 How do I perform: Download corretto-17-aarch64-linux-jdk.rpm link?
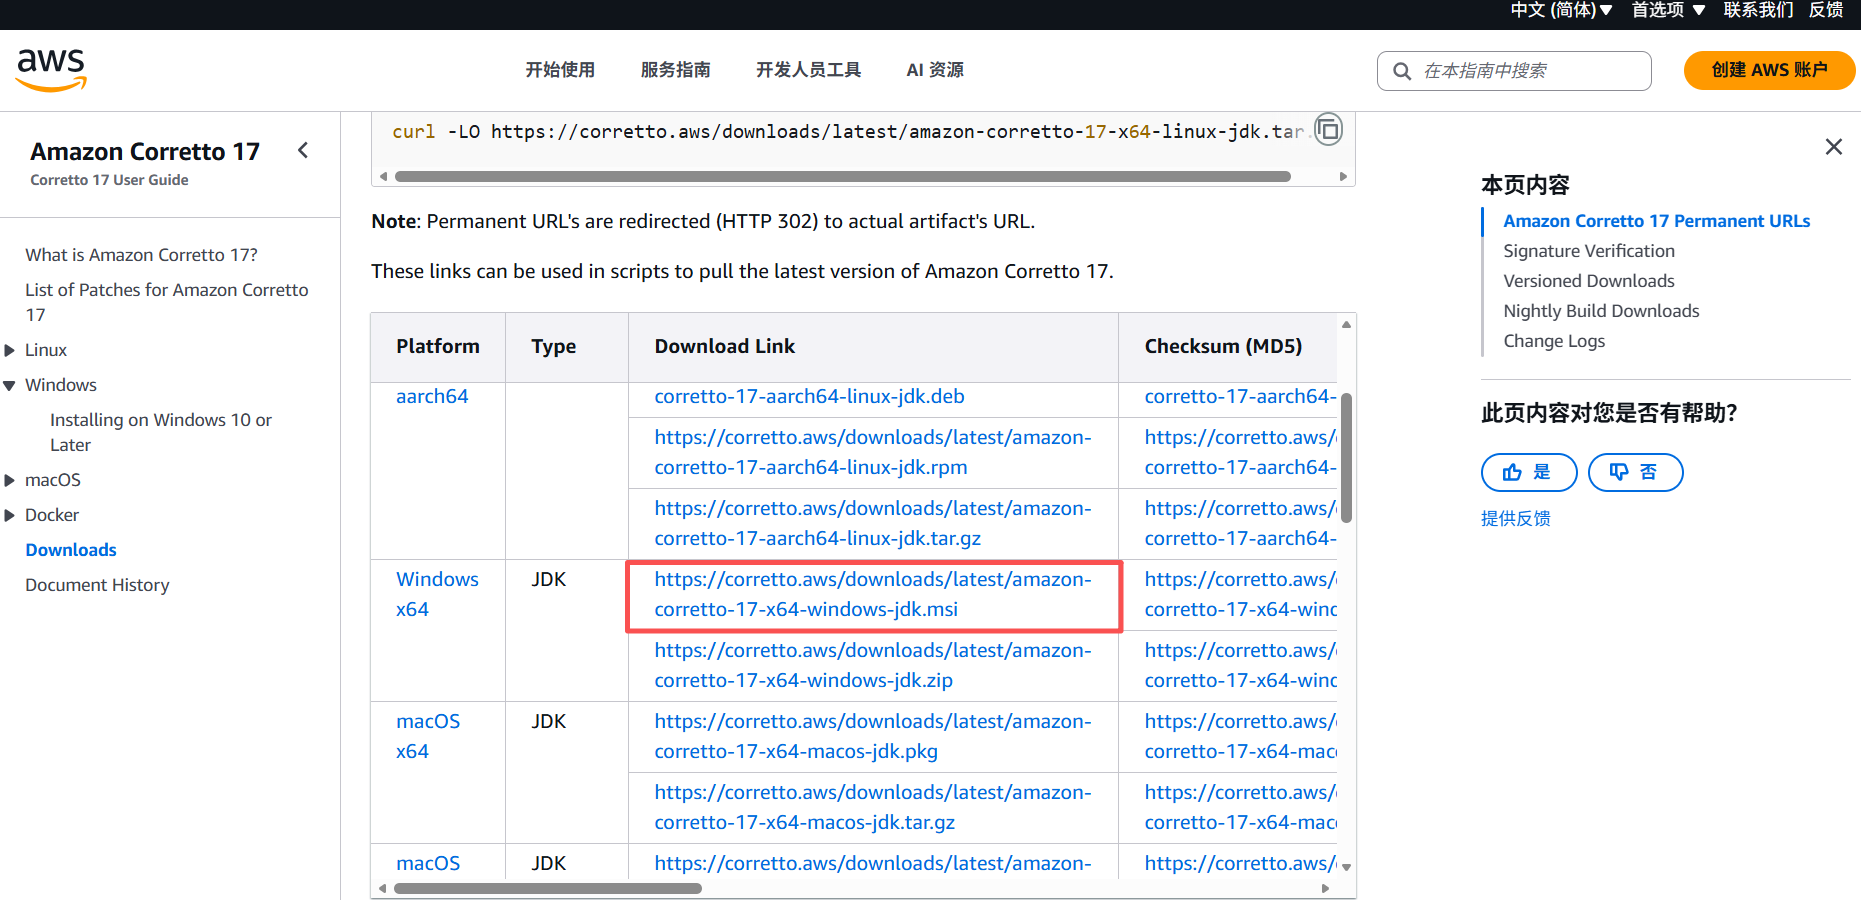click(873, 452)
